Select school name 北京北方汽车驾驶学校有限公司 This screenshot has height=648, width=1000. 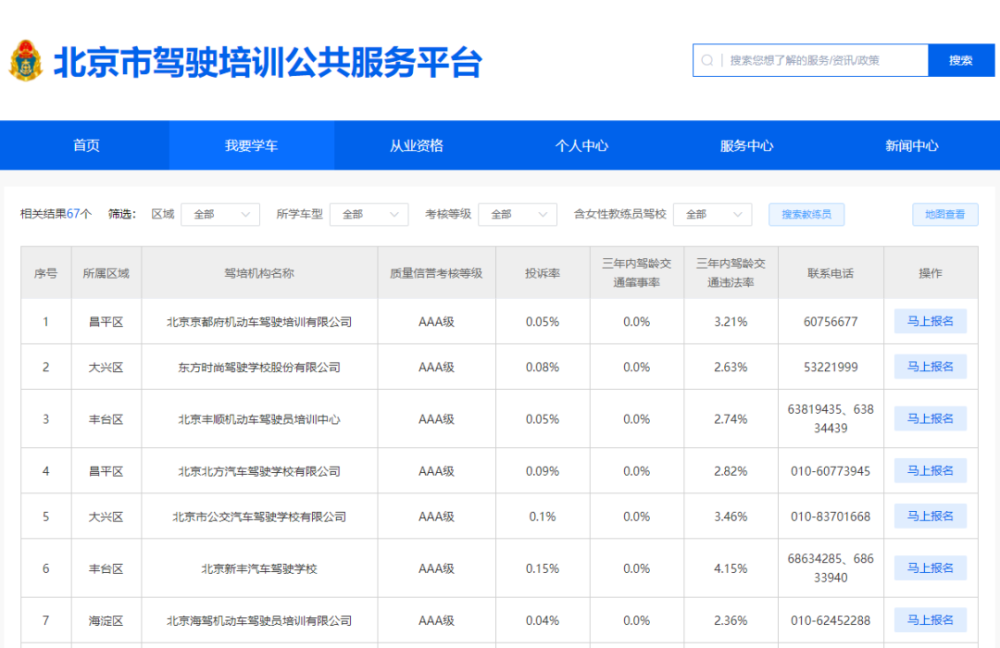point(259,471)
